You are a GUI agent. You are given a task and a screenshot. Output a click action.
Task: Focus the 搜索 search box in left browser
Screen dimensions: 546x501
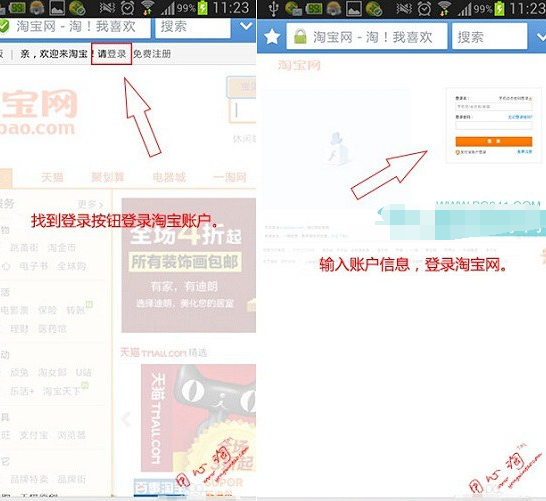click(x=193, y=27)
